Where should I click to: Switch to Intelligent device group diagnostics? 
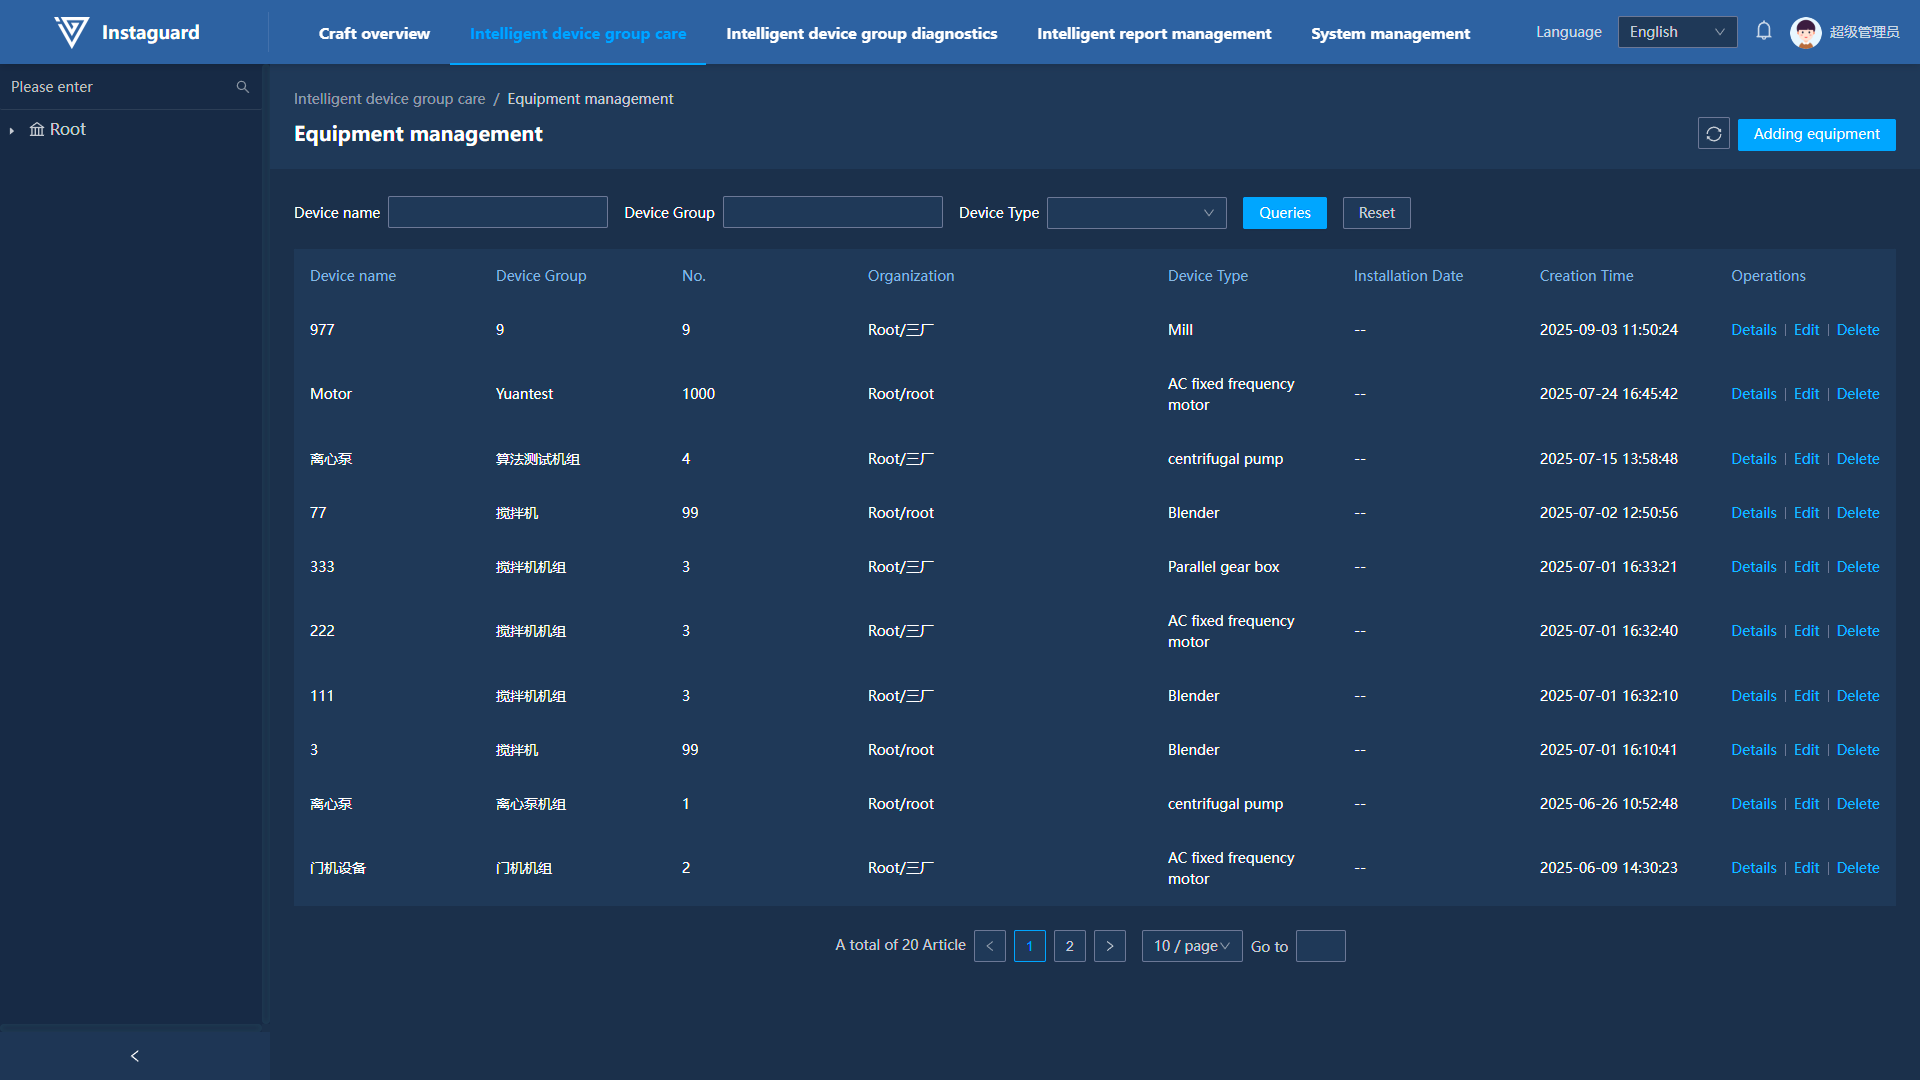861,33
